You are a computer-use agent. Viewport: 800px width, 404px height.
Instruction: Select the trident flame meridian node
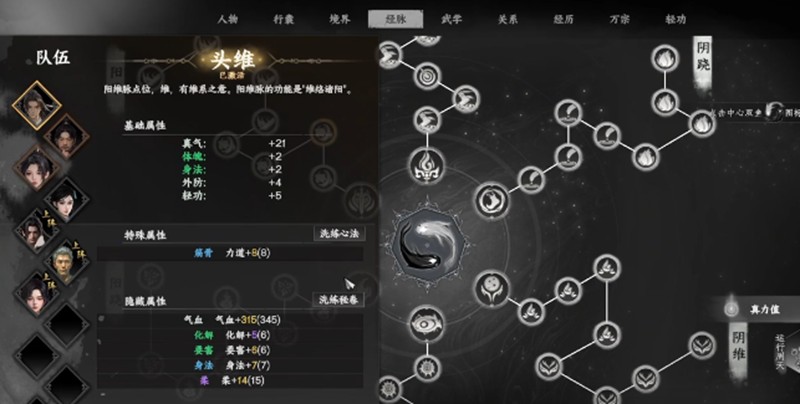click(427, 165)
